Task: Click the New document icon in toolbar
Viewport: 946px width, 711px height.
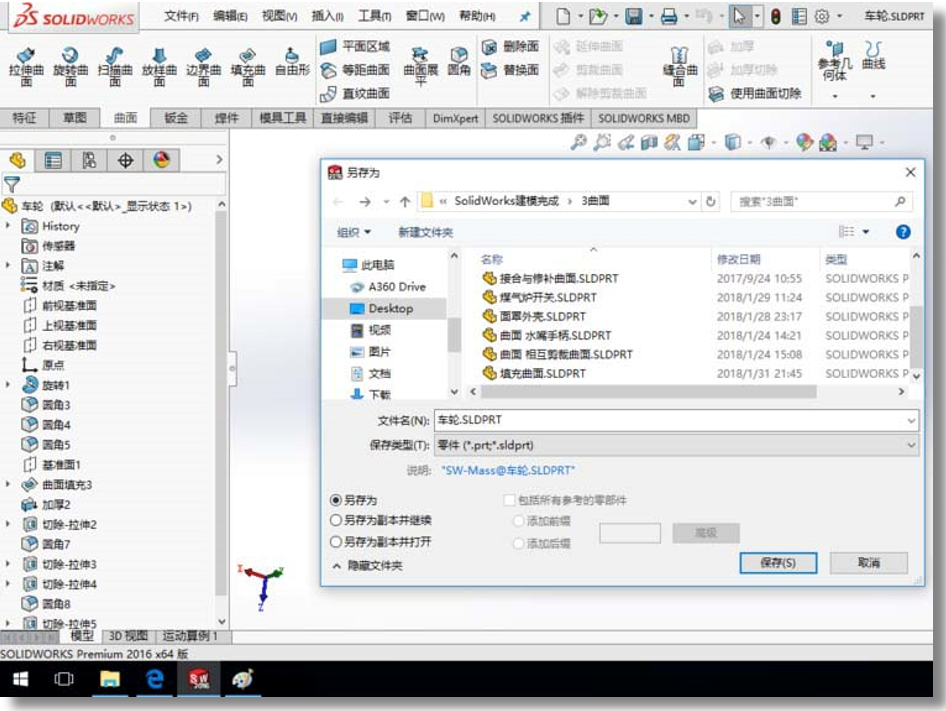Action: [x=563, y=16]
